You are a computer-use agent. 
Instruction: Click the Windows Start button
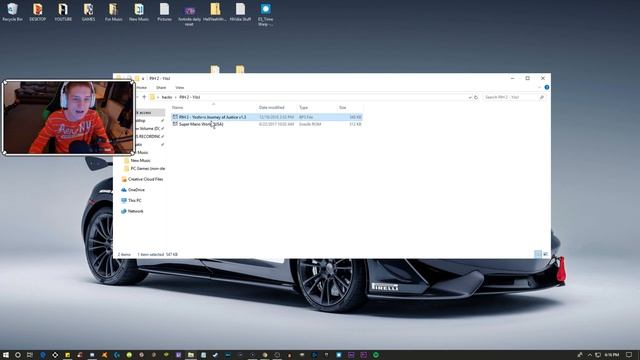[6, 355]
